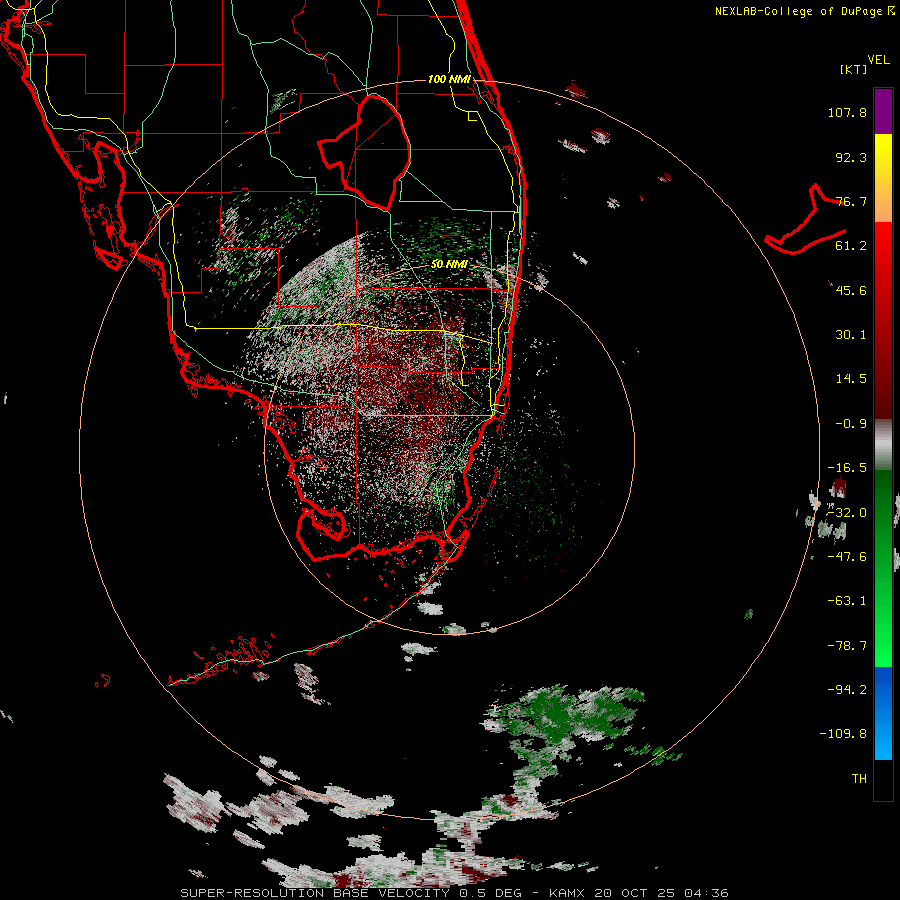Viewport: 900px width, 900px height.
Task: Click the 45.6 velocity value
Action: coord(851,290)
